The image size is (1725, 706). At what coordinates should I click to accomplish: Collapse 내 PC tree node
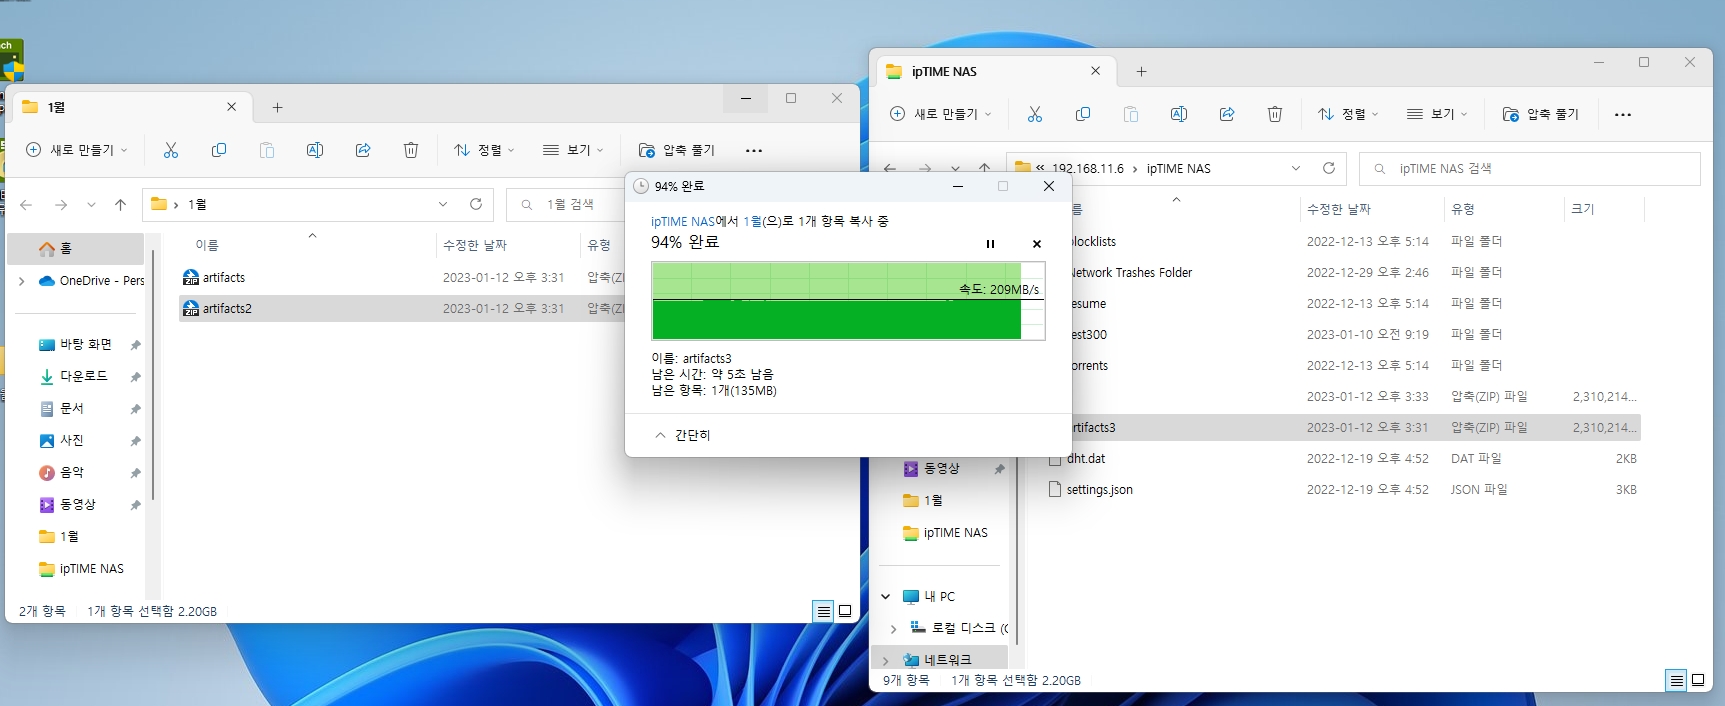886,597
